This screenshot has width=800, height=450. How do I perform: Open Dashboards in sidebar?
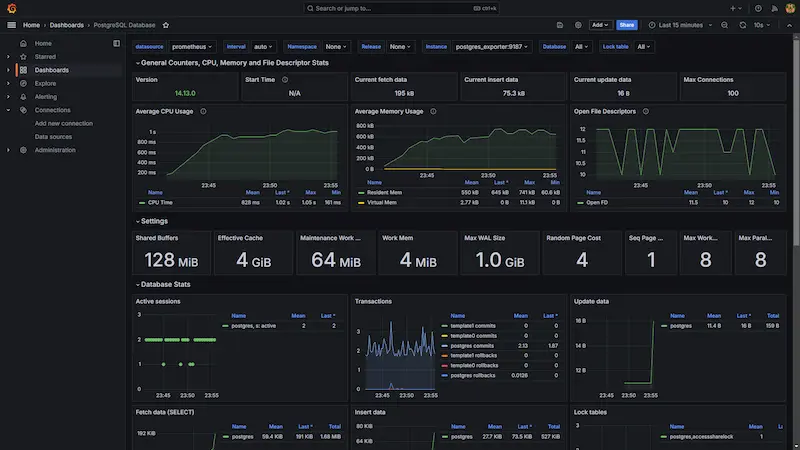[52, 70]
